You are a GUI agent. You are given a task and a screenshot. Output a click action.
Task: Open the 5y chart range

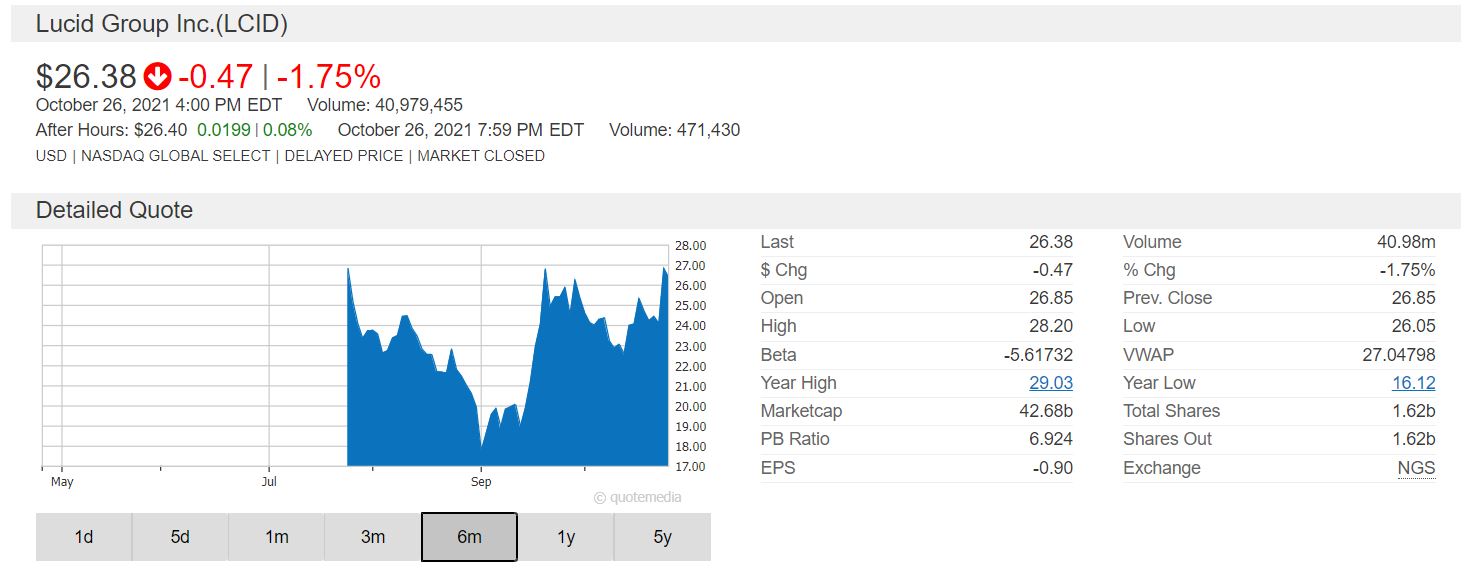[662, 537]
